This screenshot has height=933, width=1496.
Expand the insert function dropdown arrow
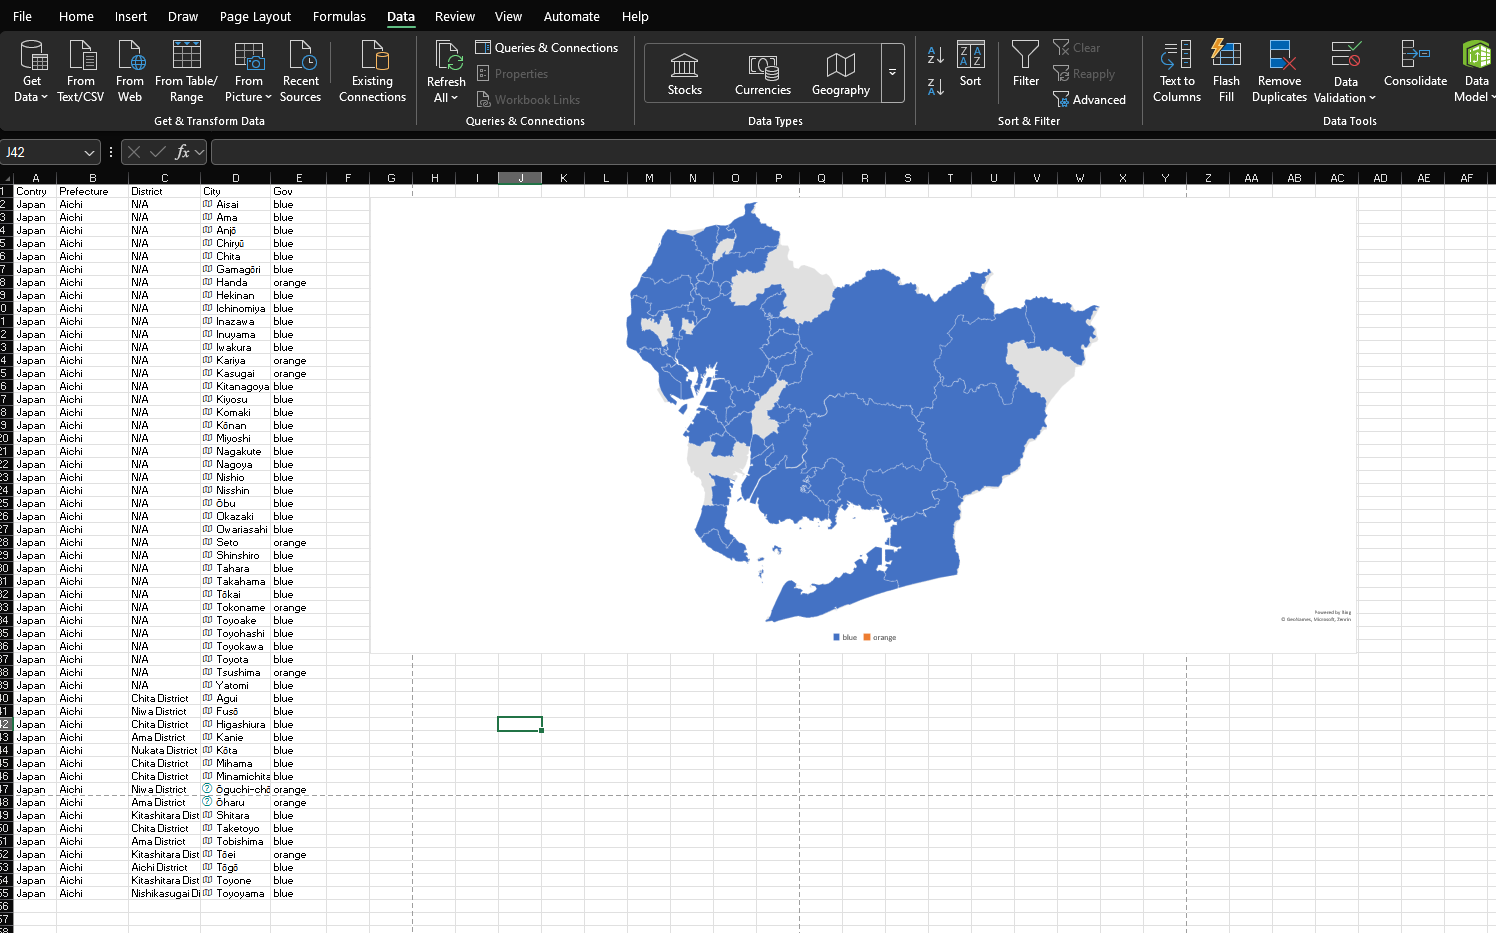(x=200, y=153)
